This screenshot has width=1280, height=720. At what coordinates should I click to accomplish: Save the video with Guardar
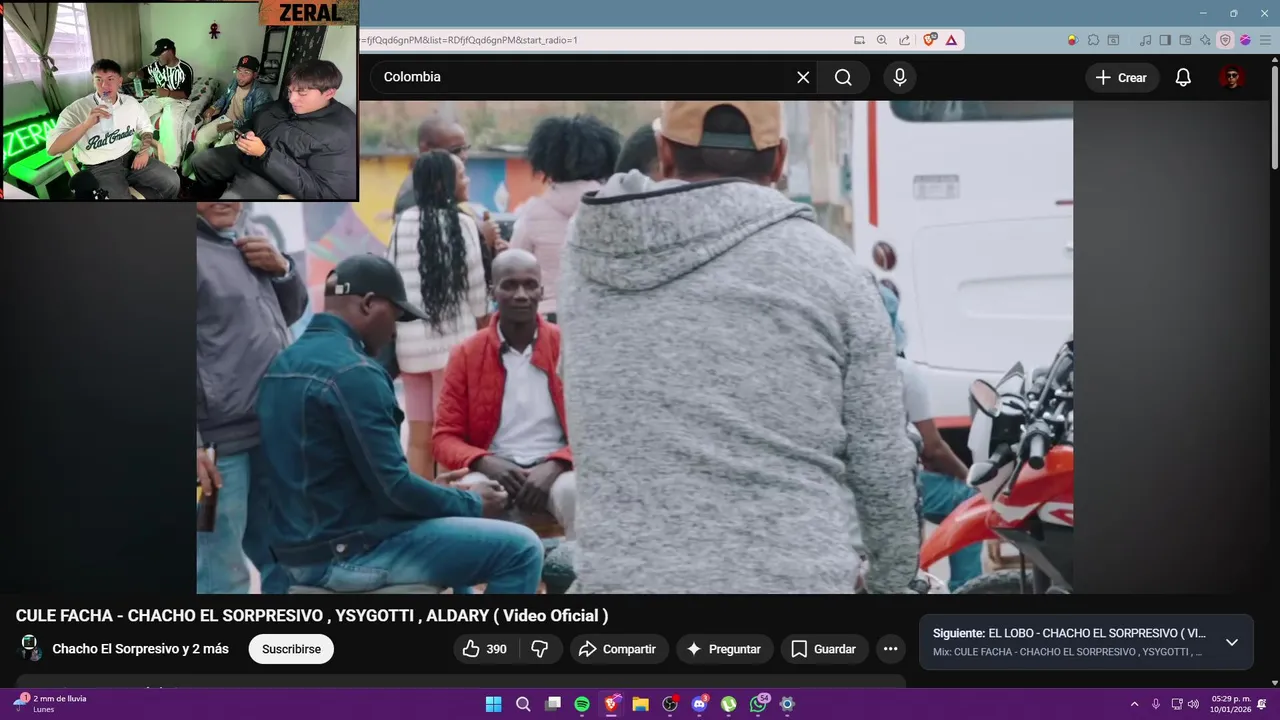(x=825, y=649)
